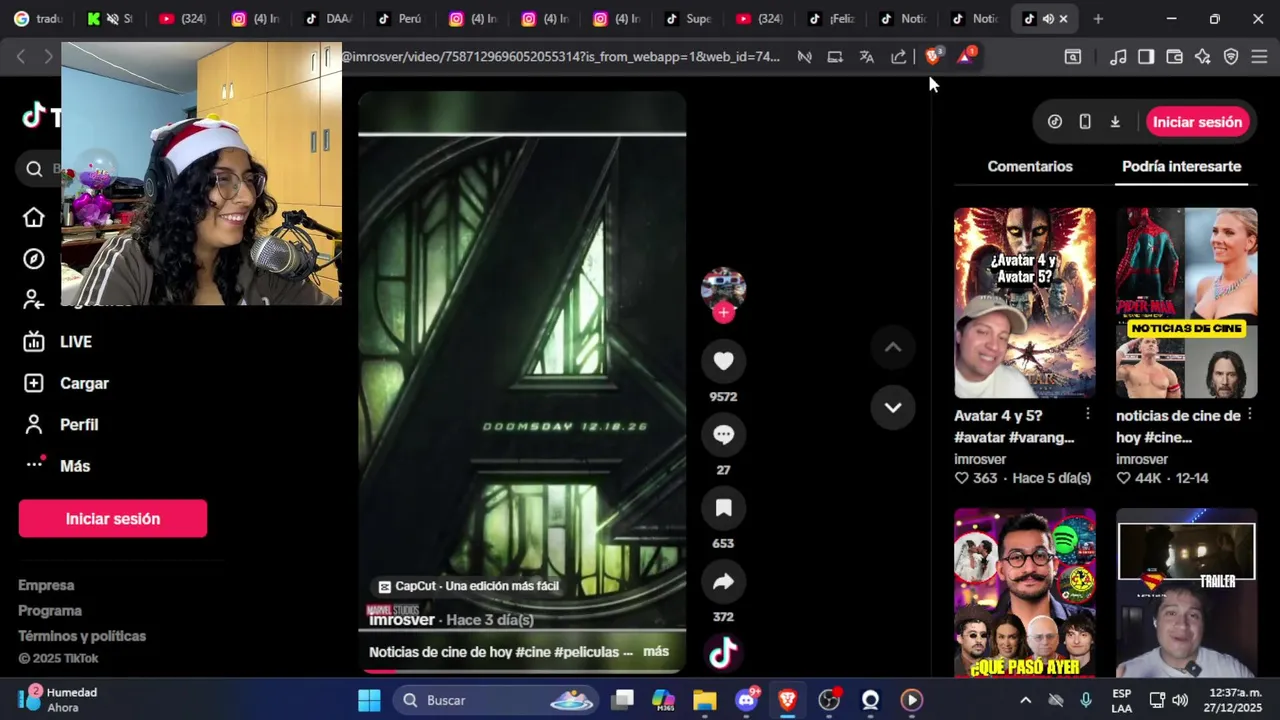Click the browser address bar URL
This screenshot has width=1280, height=720.
tap(561, 57)
